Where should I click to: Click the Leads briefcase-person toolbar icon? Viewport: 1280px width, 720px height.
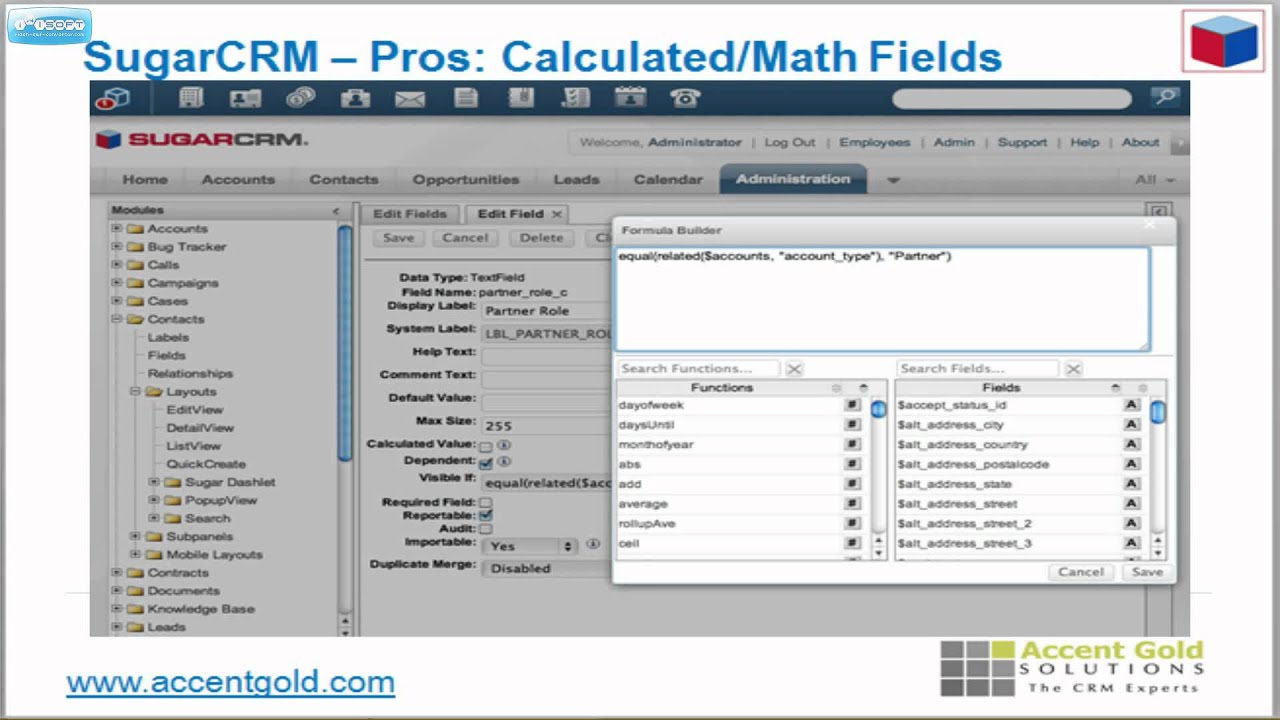[355, 98]
